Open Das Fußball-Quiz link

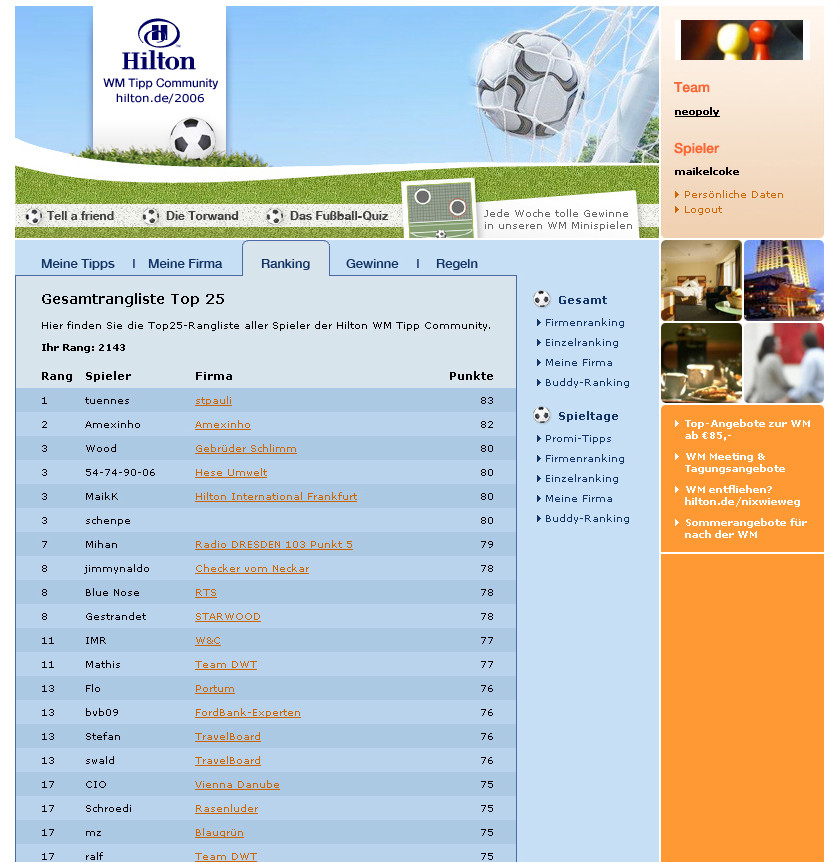click(339, 216)
